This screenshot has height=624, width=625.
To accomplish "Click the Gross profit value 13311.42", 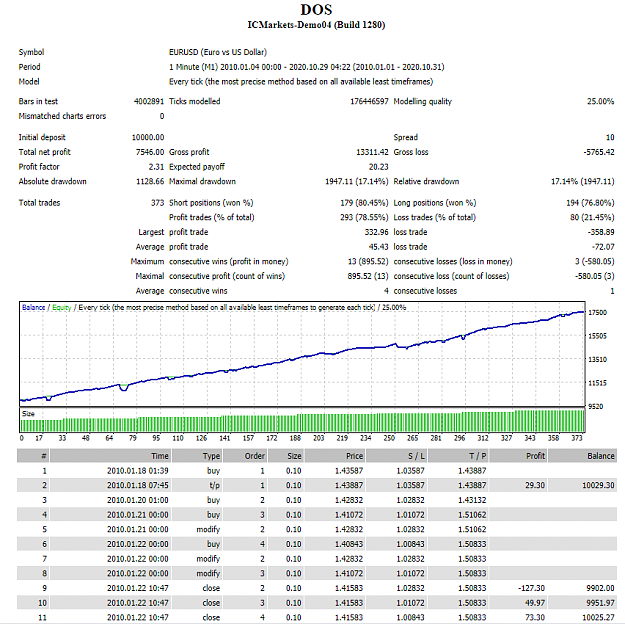I will pos(372,152).
